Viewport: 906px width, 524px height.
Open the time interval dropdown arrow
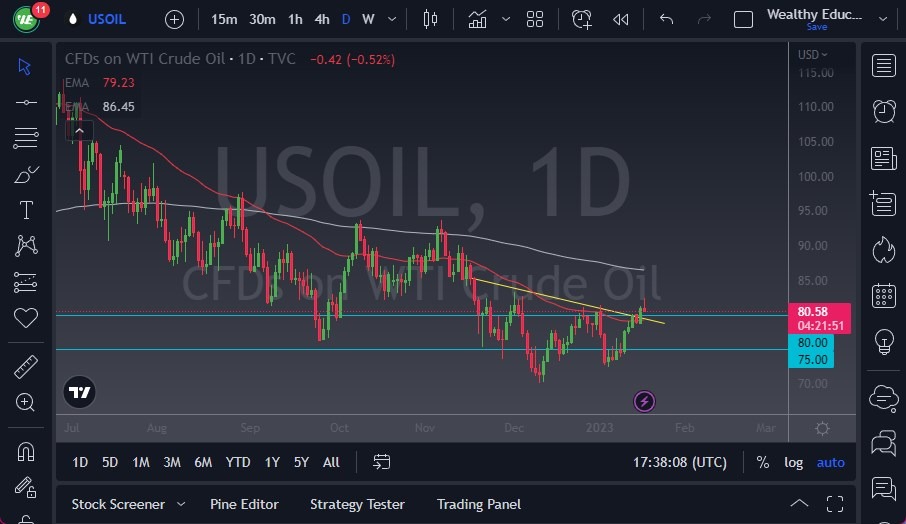[x=391, y=19]
